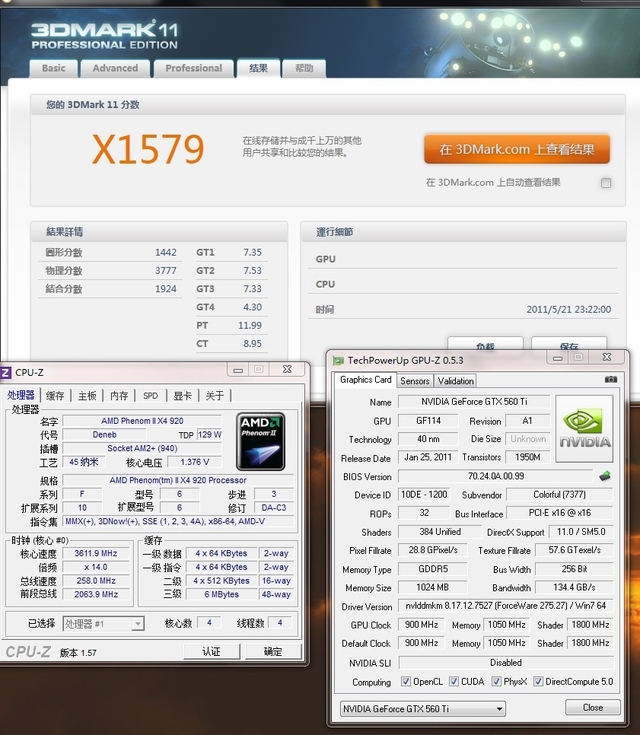640x735 pixels.
Task: Click the GT4 result 4.30
Action: (252, 308)
